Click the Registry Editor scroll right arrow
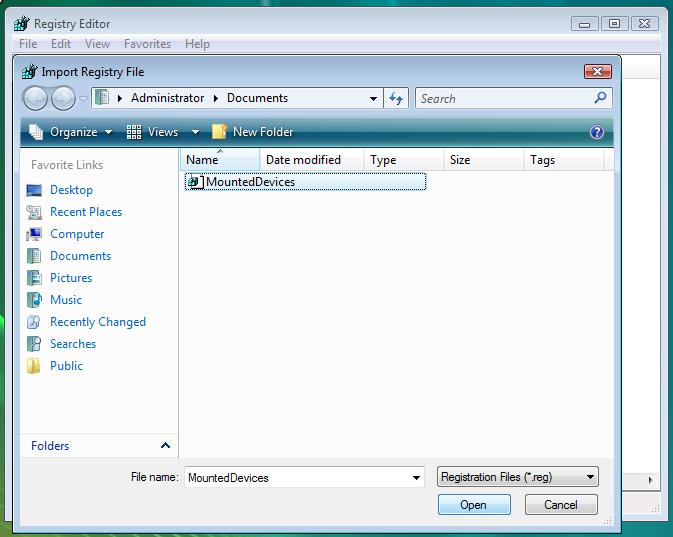The image size is (673, 537). tap(651, 480)
